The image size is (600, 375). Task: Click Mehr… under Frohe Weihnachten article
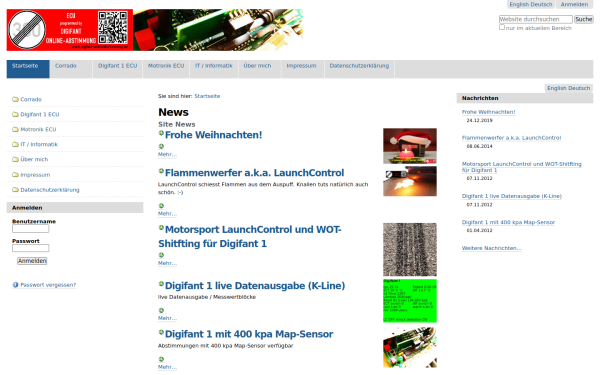click(167, 155)
